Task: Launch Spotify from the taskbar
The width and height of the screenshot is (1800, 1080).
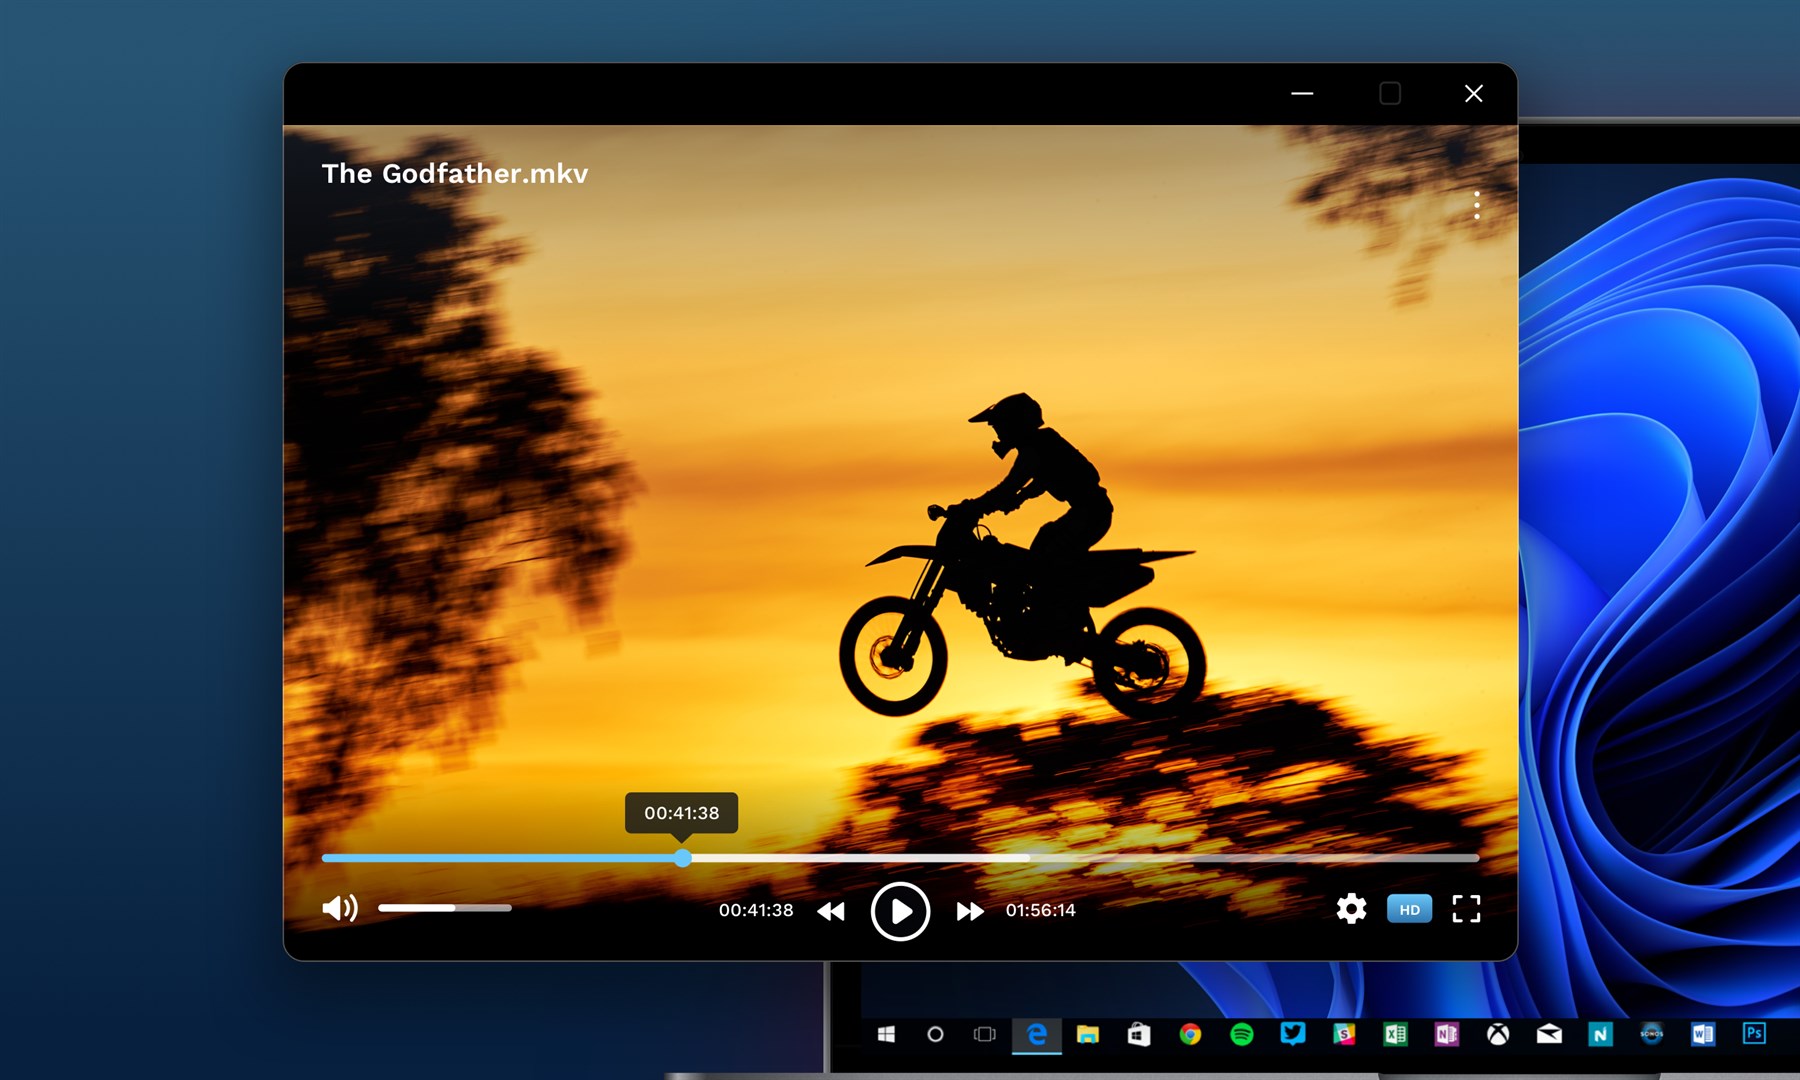Action: (1241, 1034)
